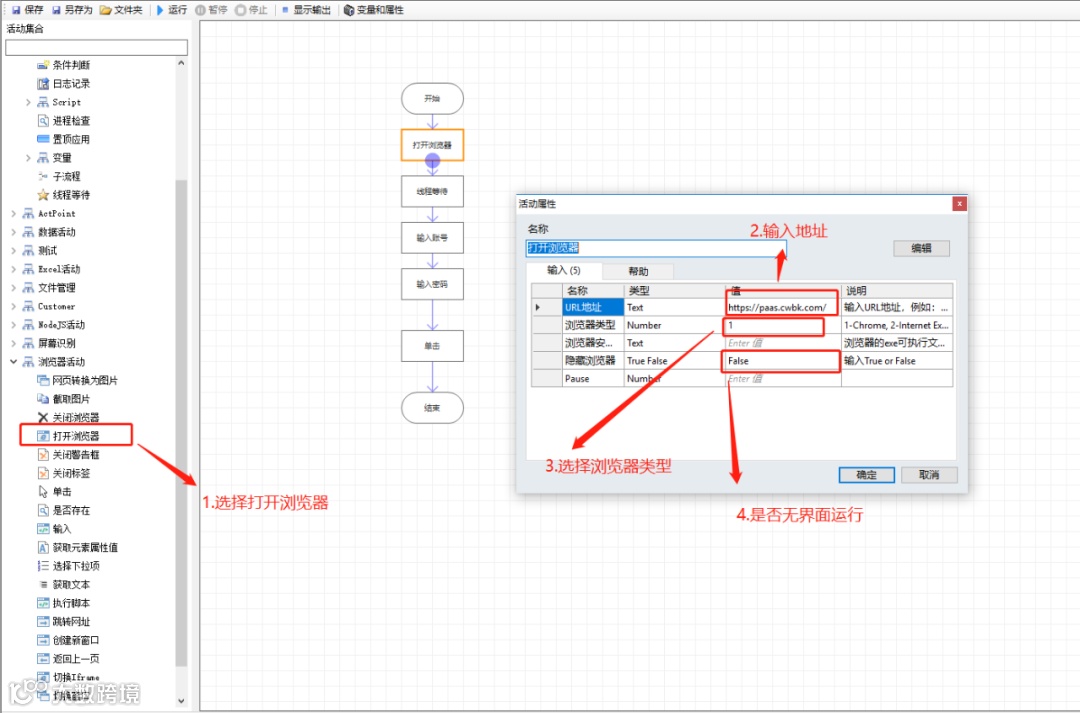Select 开始 start node on canvas
The height and width of the screenshot is (713, 1080).
(432, 99)
